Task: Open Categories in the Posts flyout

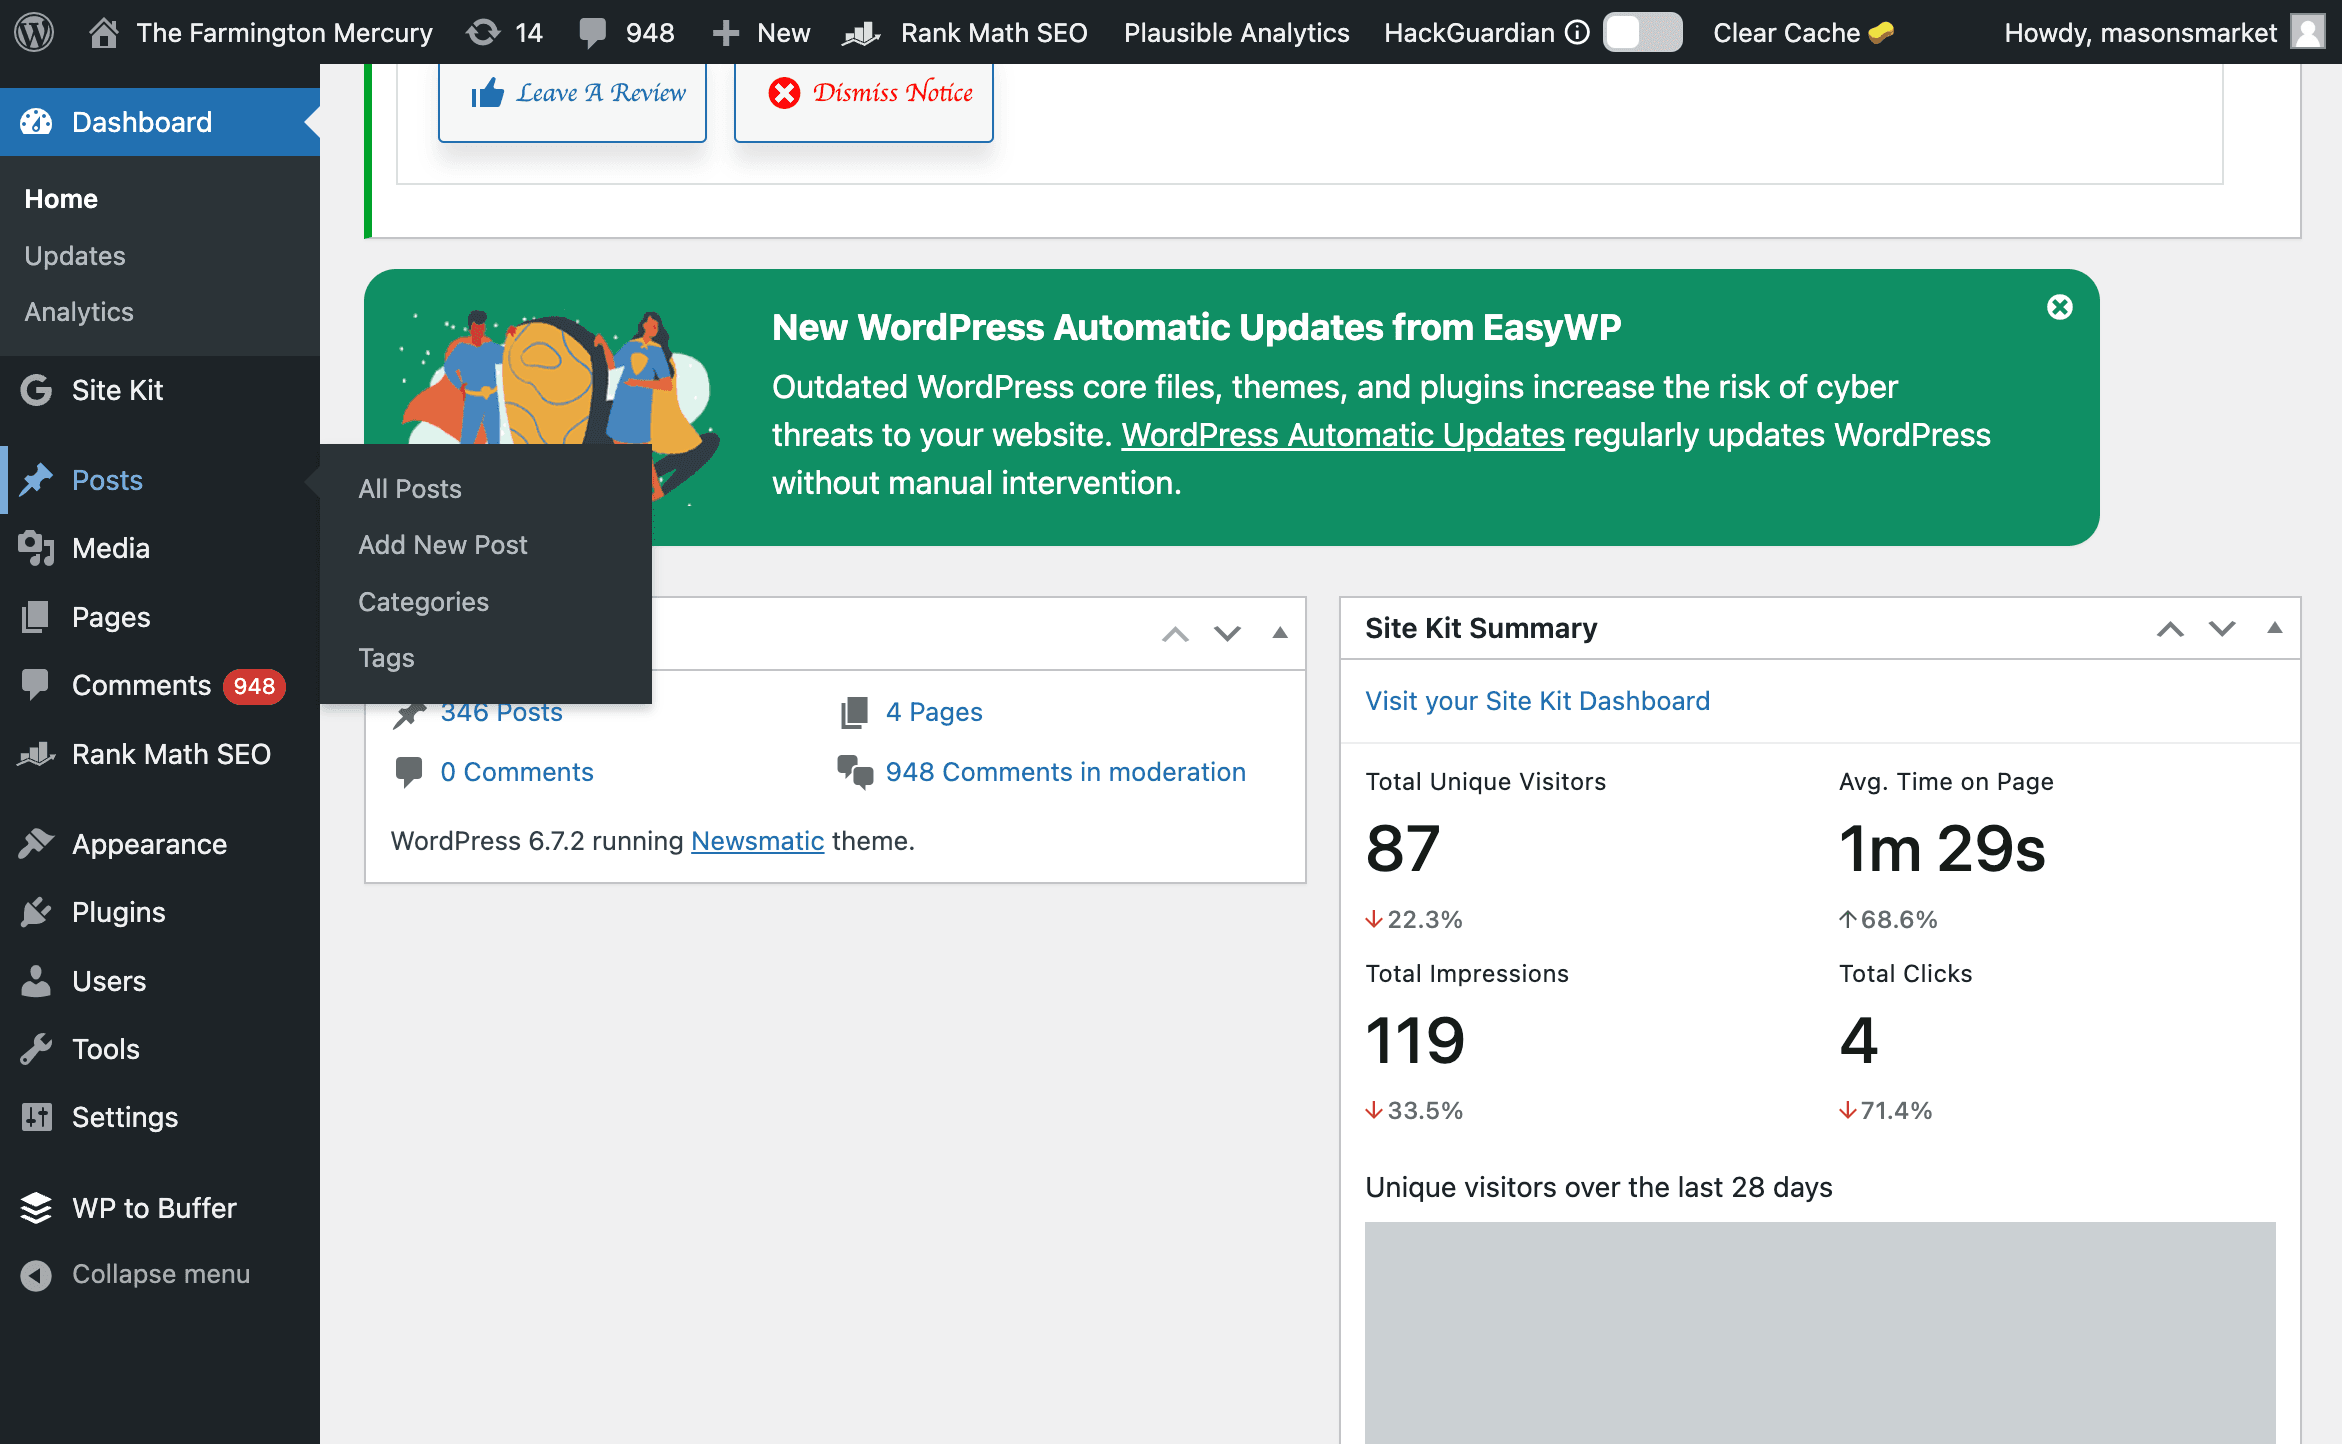Action: (x=423, y=601)
